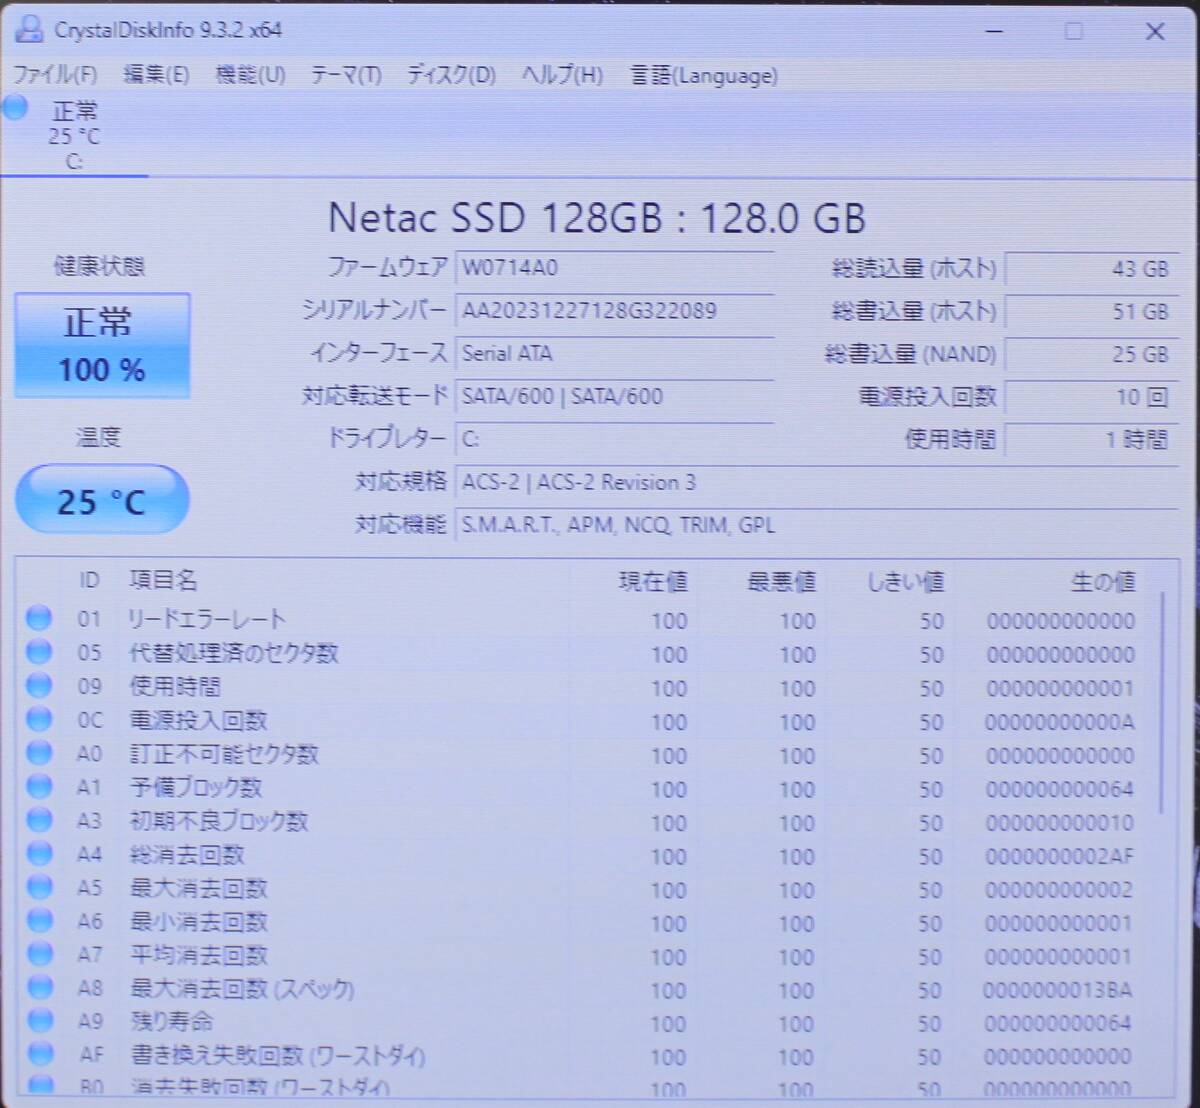Click the transfer mode field SATA/600 | SATA/600

pos(614,397)
